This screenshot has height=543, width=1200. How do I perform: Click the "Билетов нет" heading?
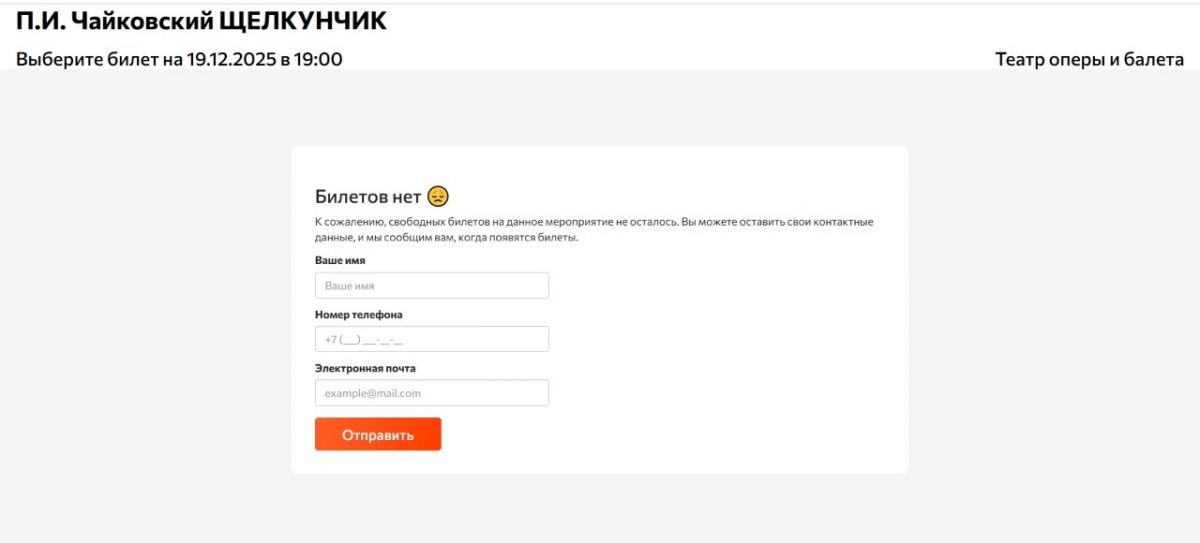tap(368, 197)
